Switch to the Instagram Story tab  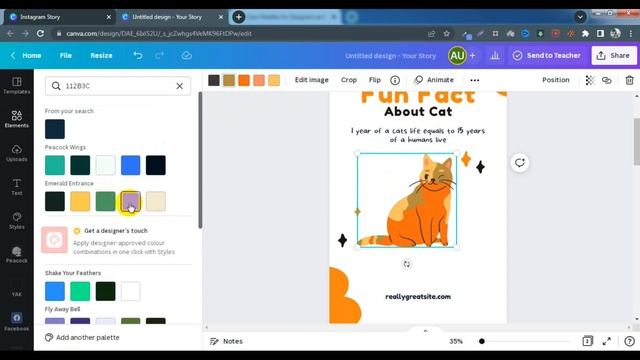[59, 17]
